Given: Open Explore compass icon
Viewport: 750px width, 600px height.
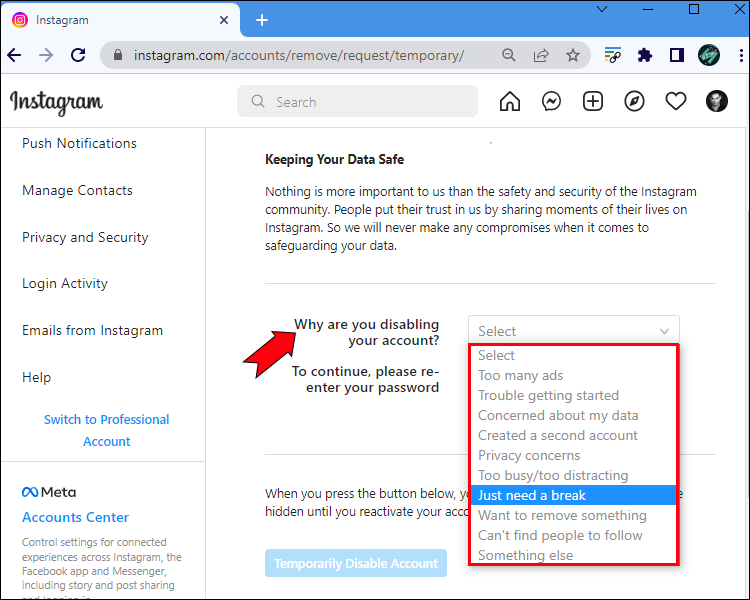Looking at the screenshot, I should click(634, 101).
